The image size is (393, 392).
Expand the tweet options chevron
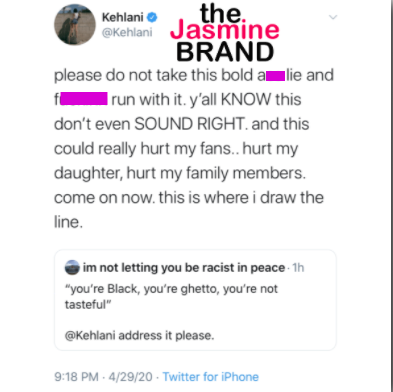[x=333, y=17]
